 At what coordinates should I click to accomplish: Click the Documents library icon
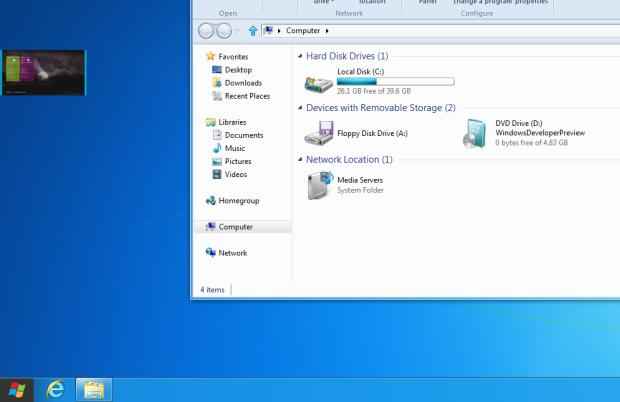217,135
